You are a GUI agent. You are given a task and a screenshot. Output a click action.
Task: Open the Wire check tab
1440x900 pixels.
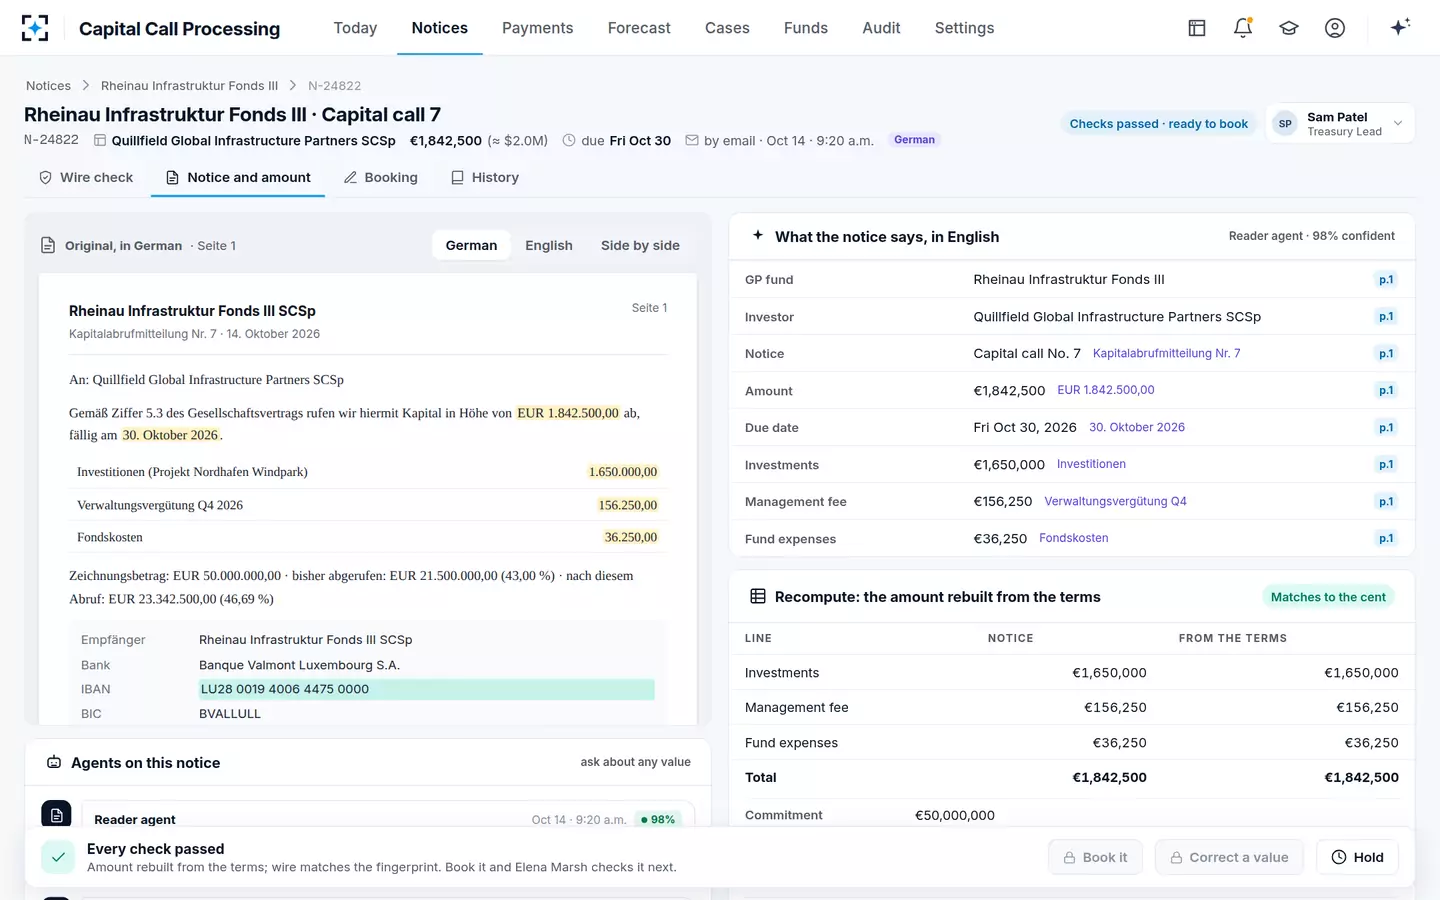click(x=86, y=178)
